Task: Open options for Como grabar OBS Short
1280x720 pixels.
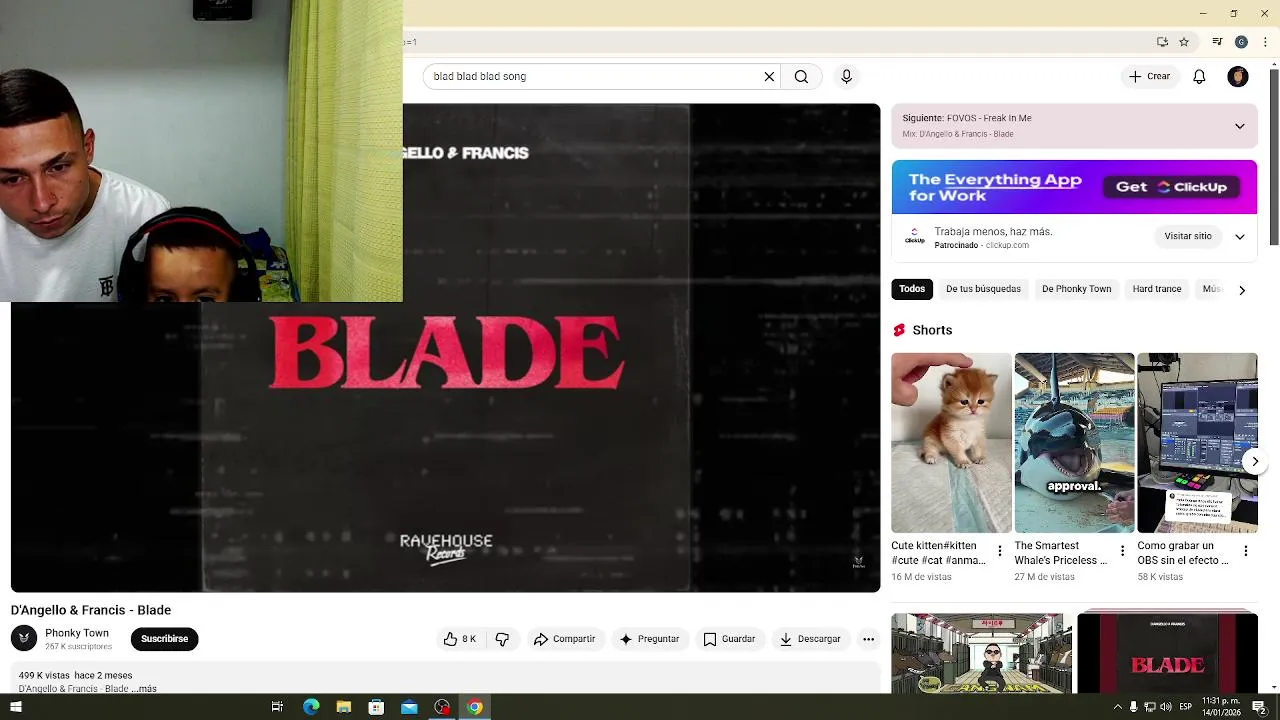Action: coord(1245,551)
